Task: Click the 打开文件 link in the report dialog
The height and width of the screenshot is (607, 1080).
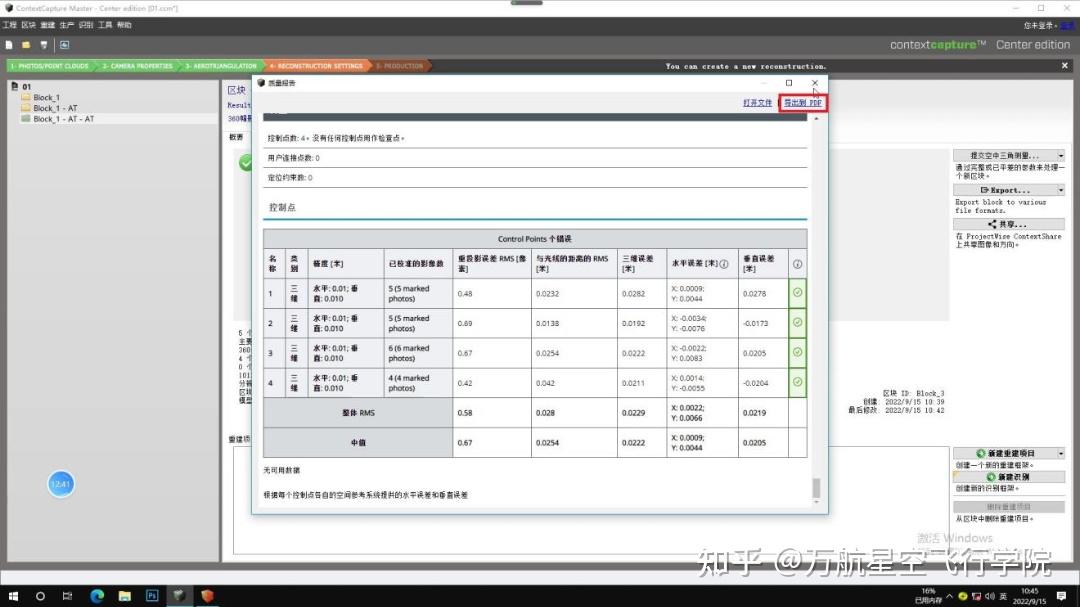Action: (x=757, y=102)
